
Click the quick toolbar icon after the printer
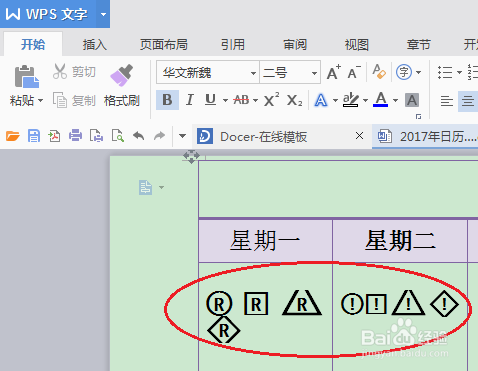pyautogui.click(x=96, y=136)
